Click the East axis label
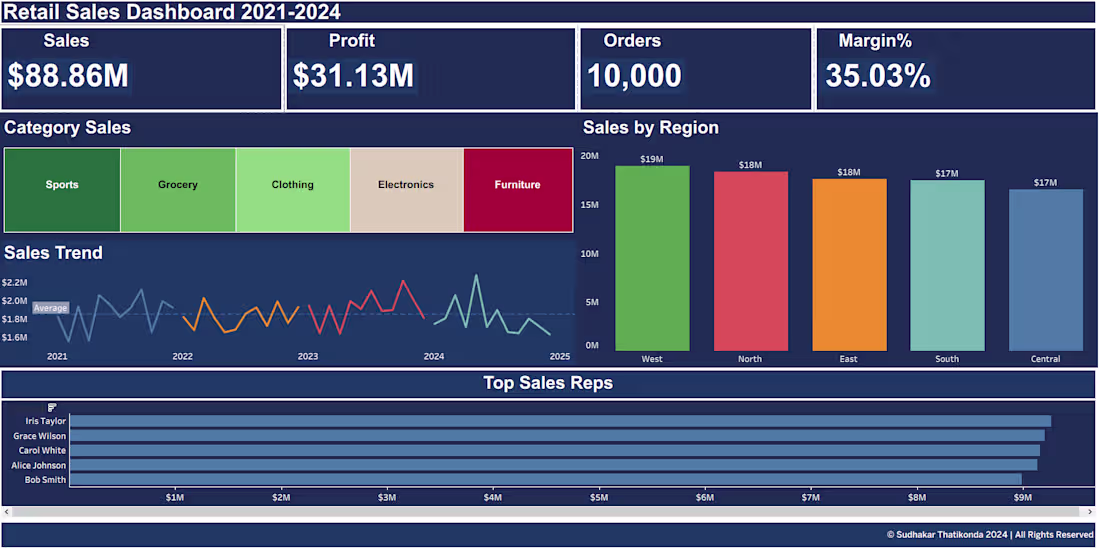This screenshot has height=548, width=1100. (848, 359)
